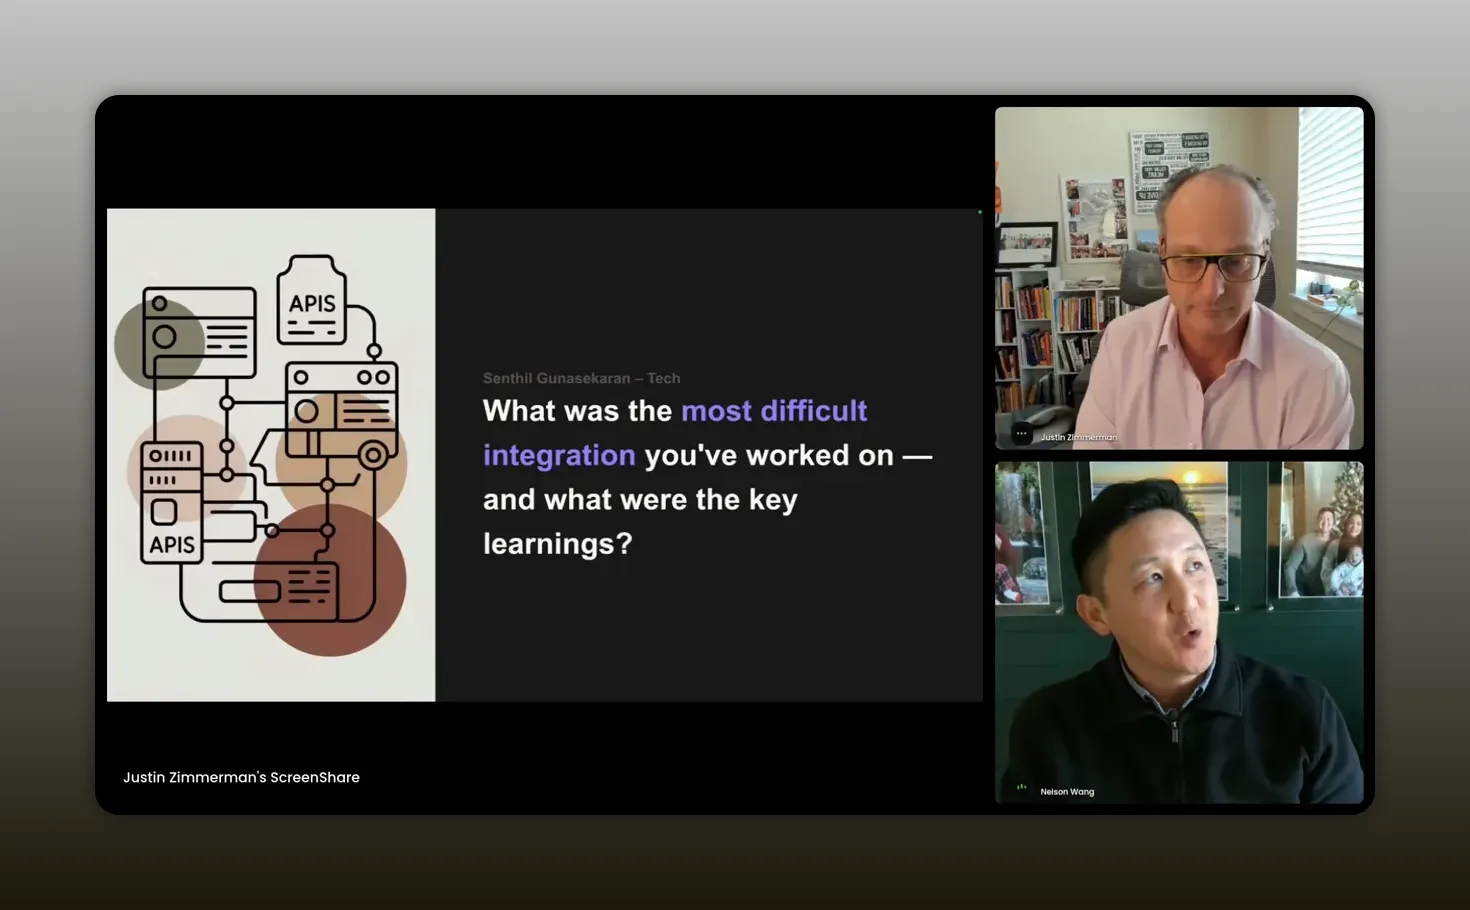
Task: Click the lower-left APIS server icon
Action: tap(172, 502)
